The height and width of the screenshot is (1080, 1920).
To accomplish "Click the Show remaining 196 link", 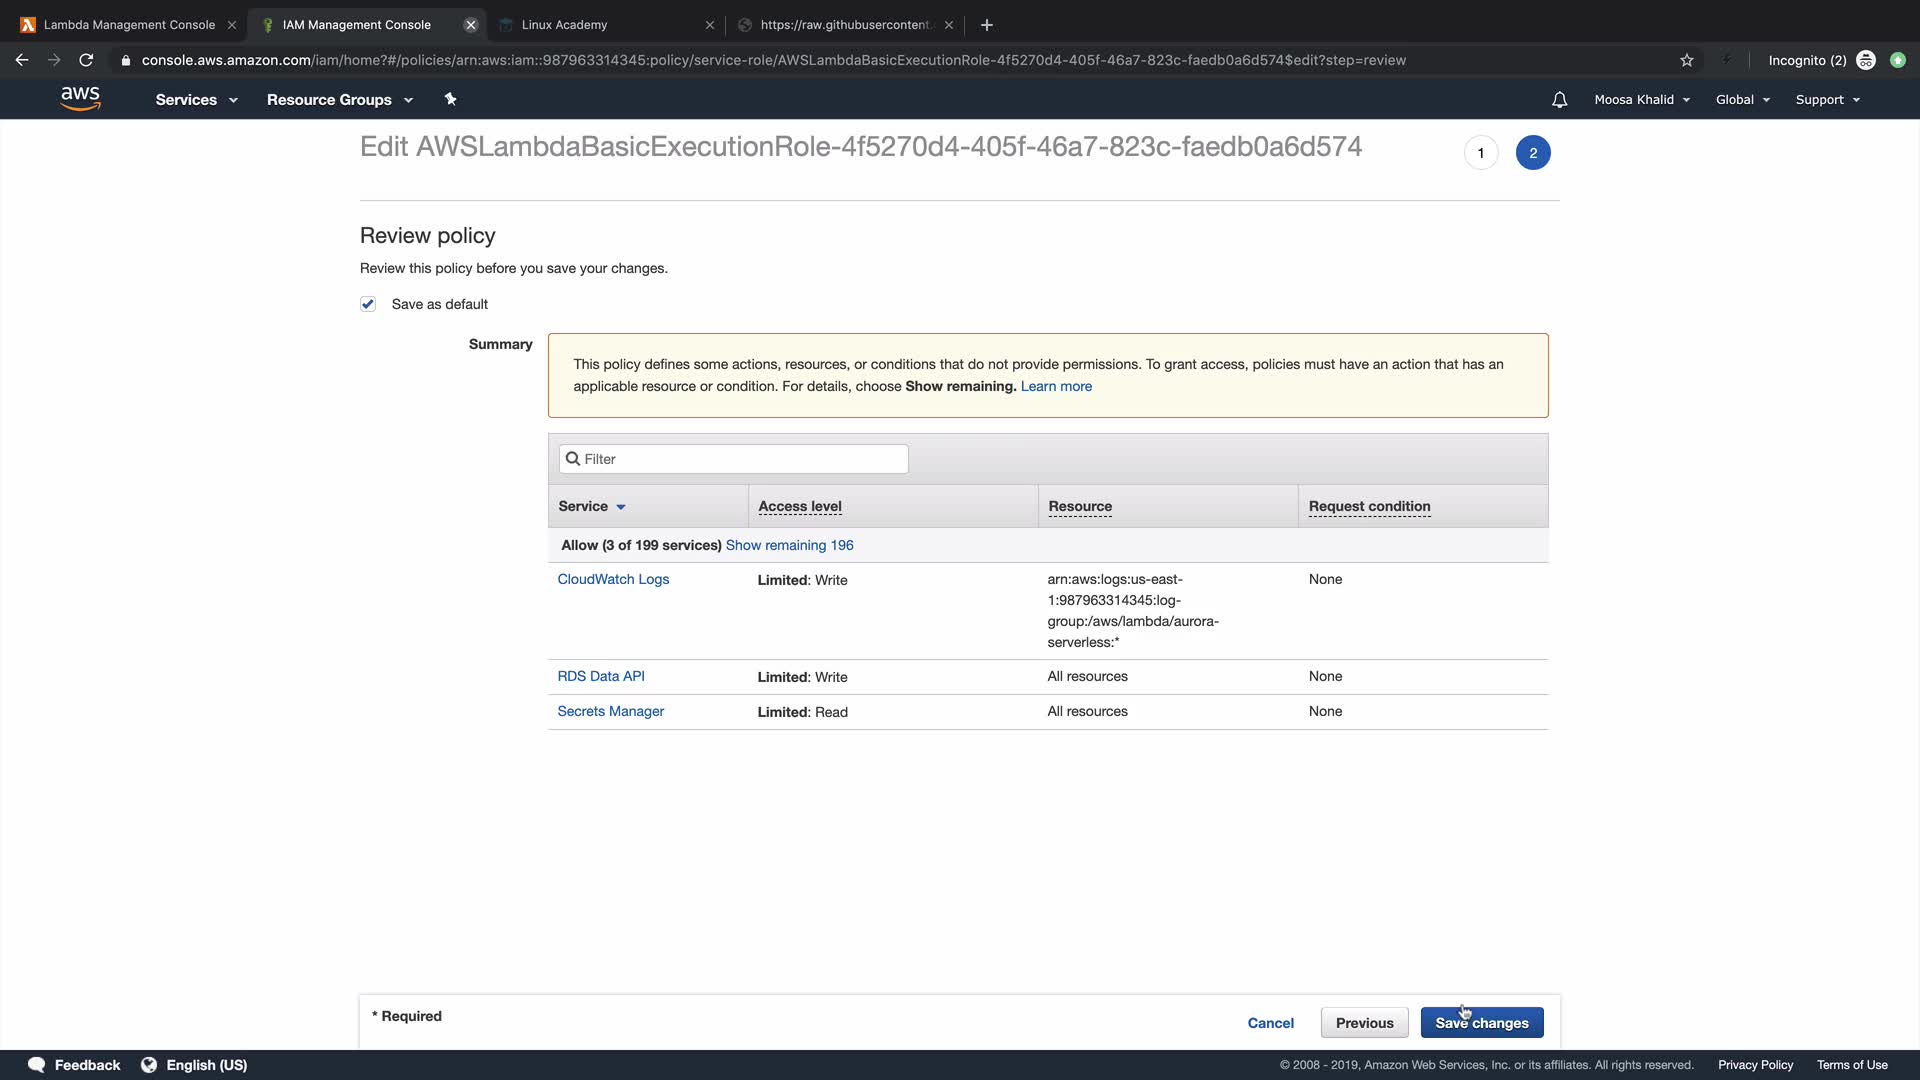I will [789, 545].
